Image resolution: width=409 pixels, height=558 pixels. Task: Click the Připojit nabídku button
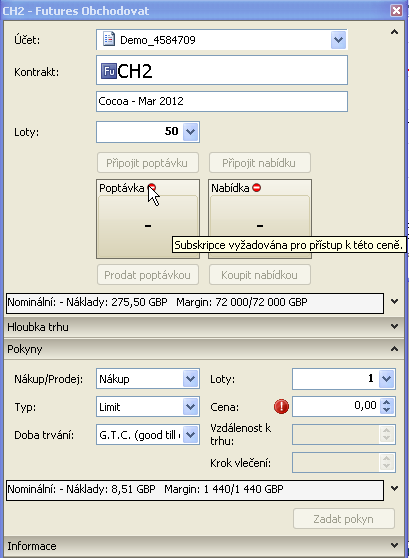[259, 163]
